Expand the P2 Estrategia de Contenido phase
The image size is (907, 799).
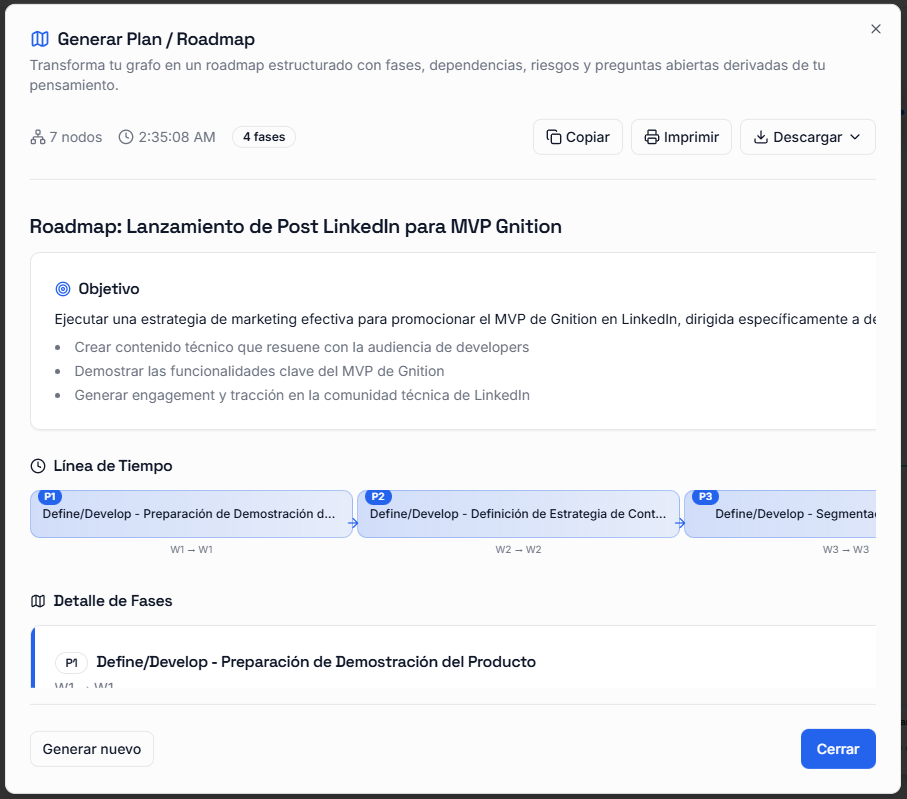(518, 513)
